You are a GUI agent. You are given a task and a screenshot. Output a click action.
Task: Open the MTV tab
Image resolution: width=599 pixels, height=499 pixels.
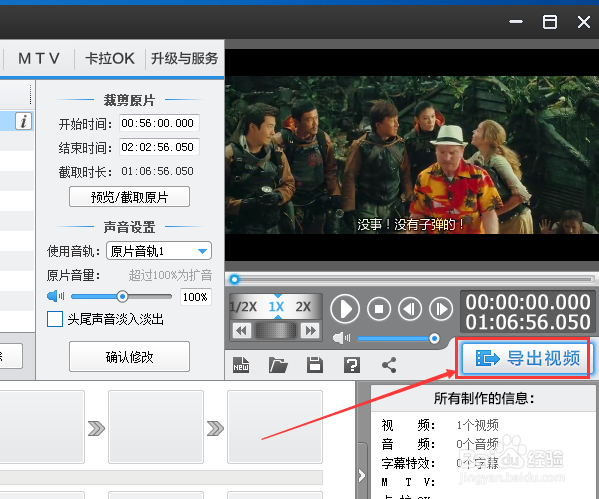(39, 58)
